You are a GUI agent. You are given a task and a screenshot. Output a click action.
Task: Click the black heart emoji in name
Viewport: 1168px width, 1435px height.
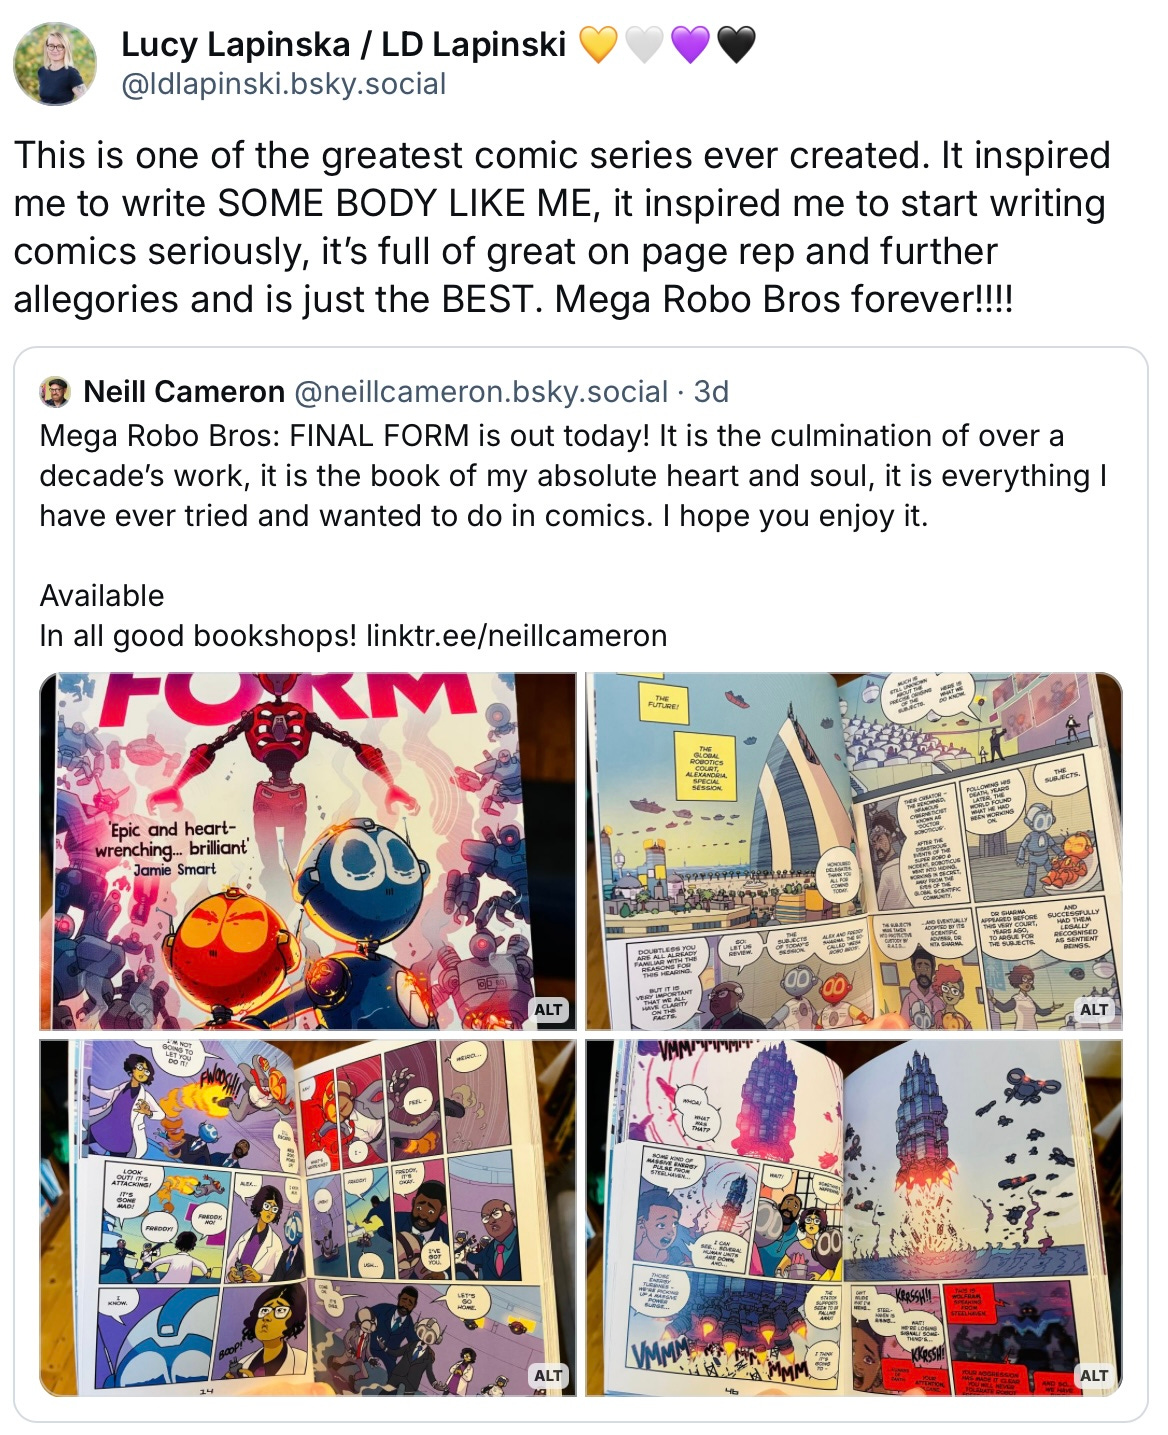[735, 45]
